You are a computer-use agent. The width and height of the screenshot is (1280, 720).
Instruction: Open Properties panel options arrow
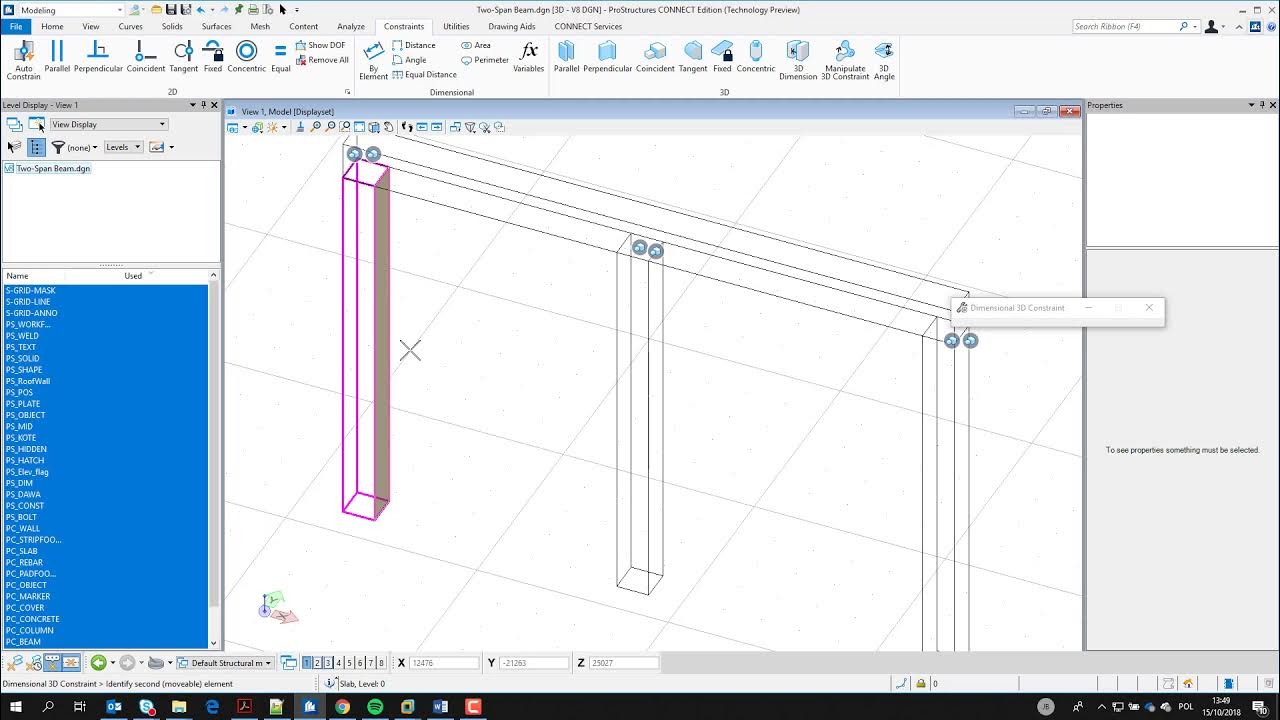(x=1251, y=105)
